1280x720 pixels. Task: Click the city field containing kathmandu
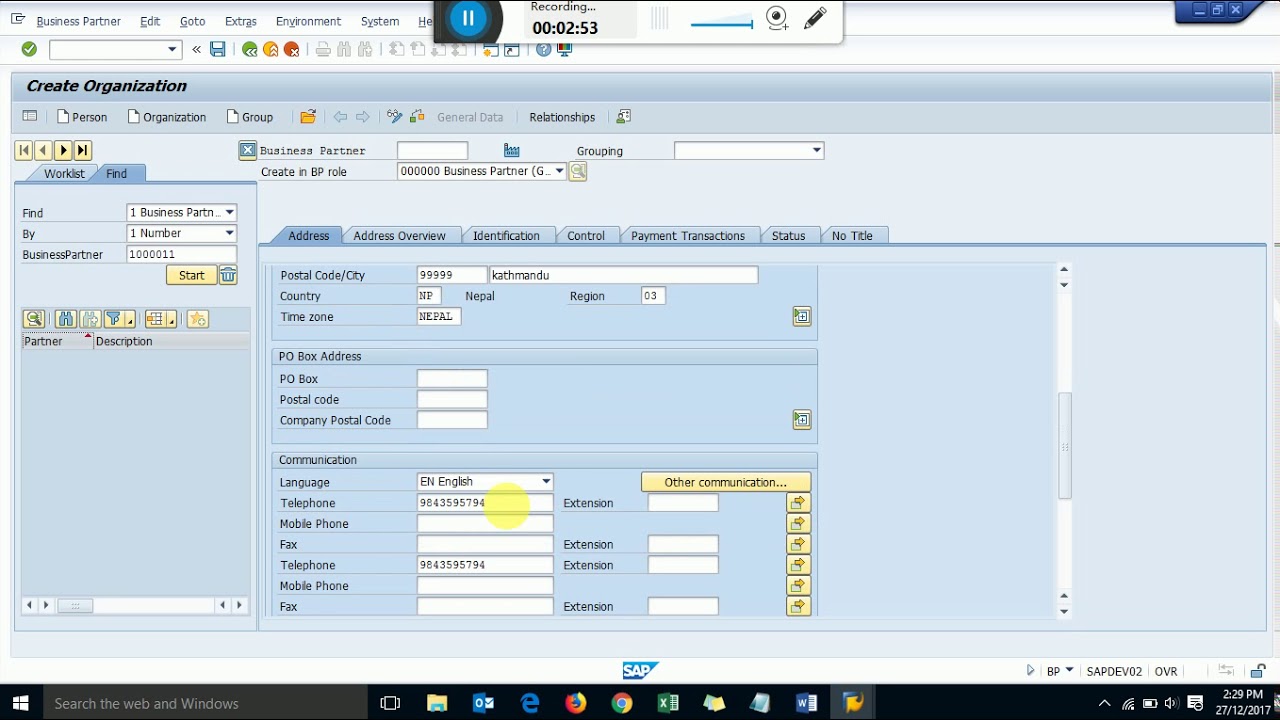pos(623,275)
